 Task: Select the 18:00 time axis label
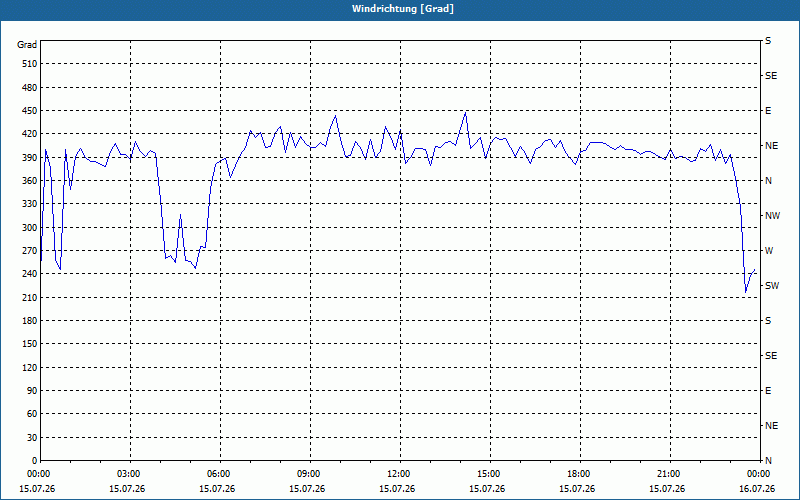click(580, 474)
